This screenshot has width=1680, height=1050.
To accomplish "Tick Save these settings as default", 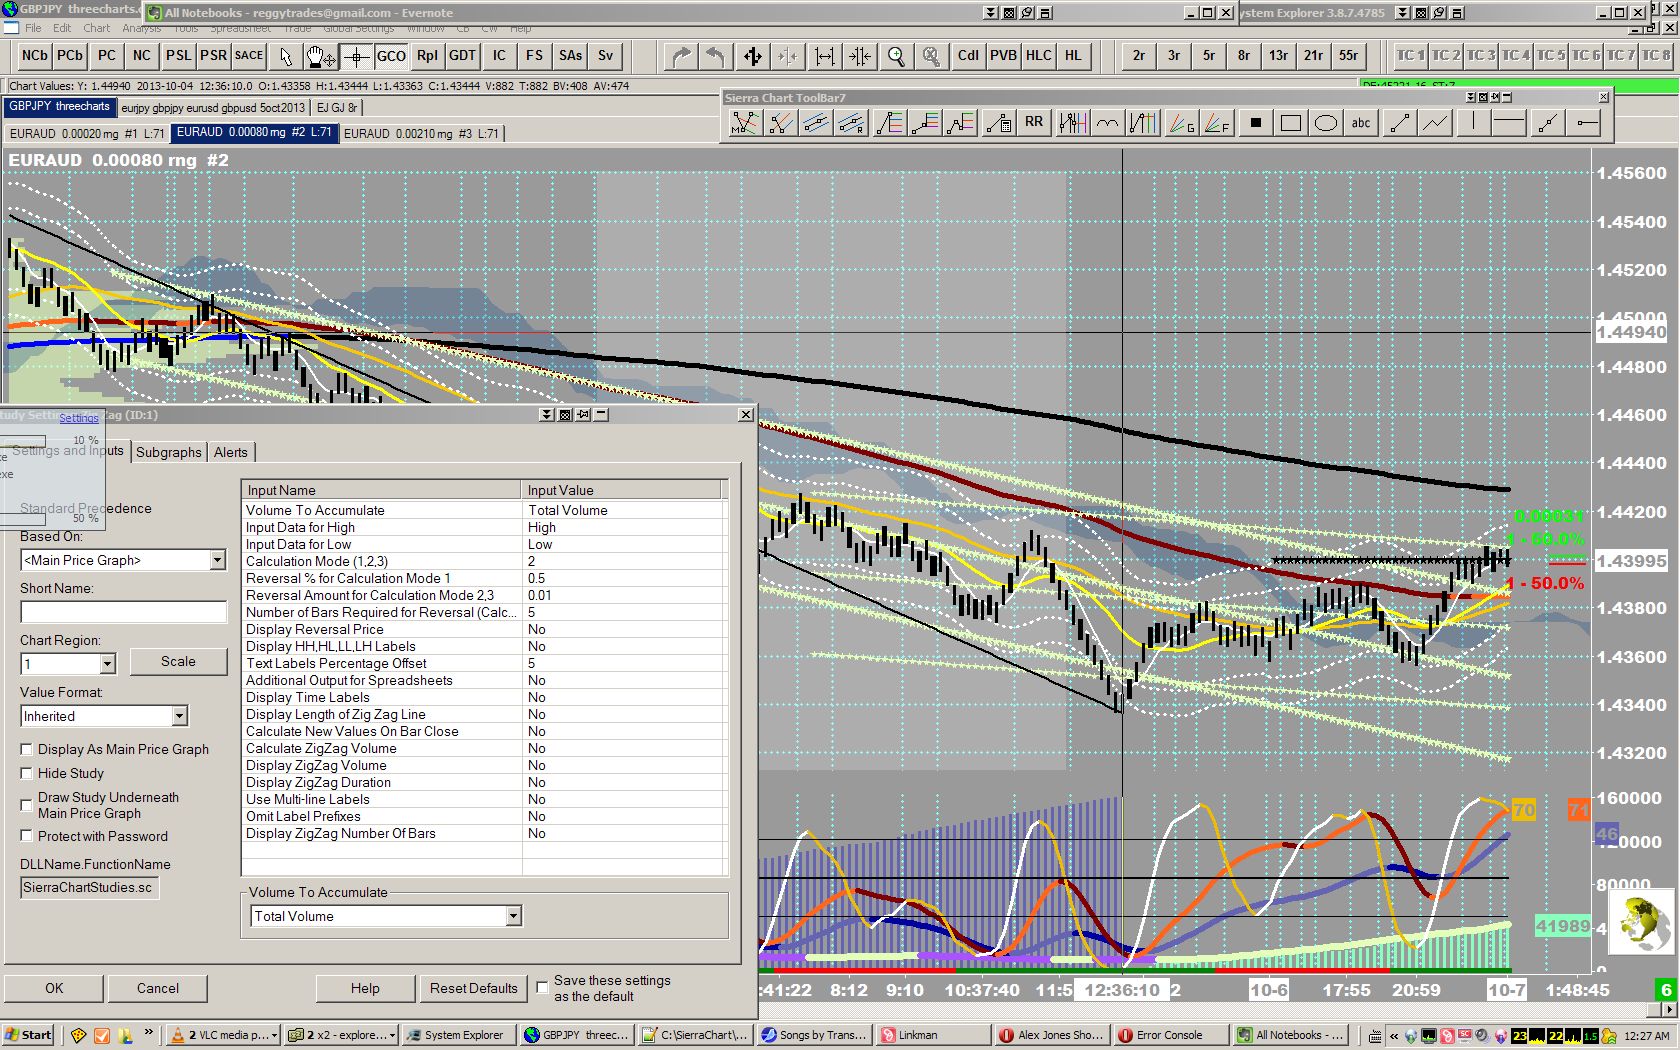I will tap(542, 987).
